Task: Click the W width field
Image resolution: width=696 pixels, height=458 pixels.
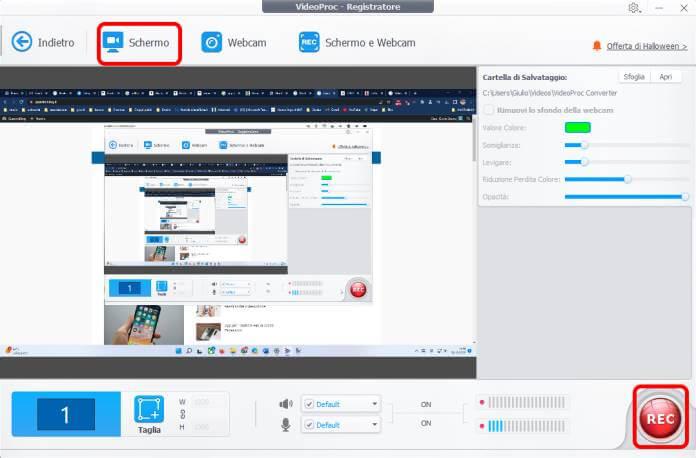Action: (x=208, y=402)
